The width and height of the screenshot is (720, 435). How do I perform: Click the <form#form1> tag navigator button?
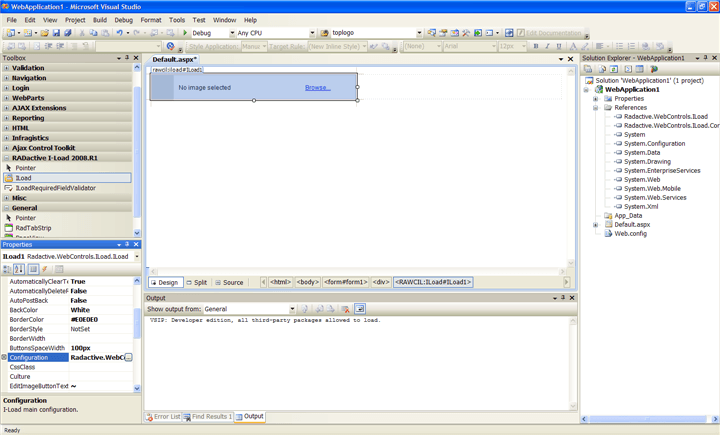click(x=346, y=282)
